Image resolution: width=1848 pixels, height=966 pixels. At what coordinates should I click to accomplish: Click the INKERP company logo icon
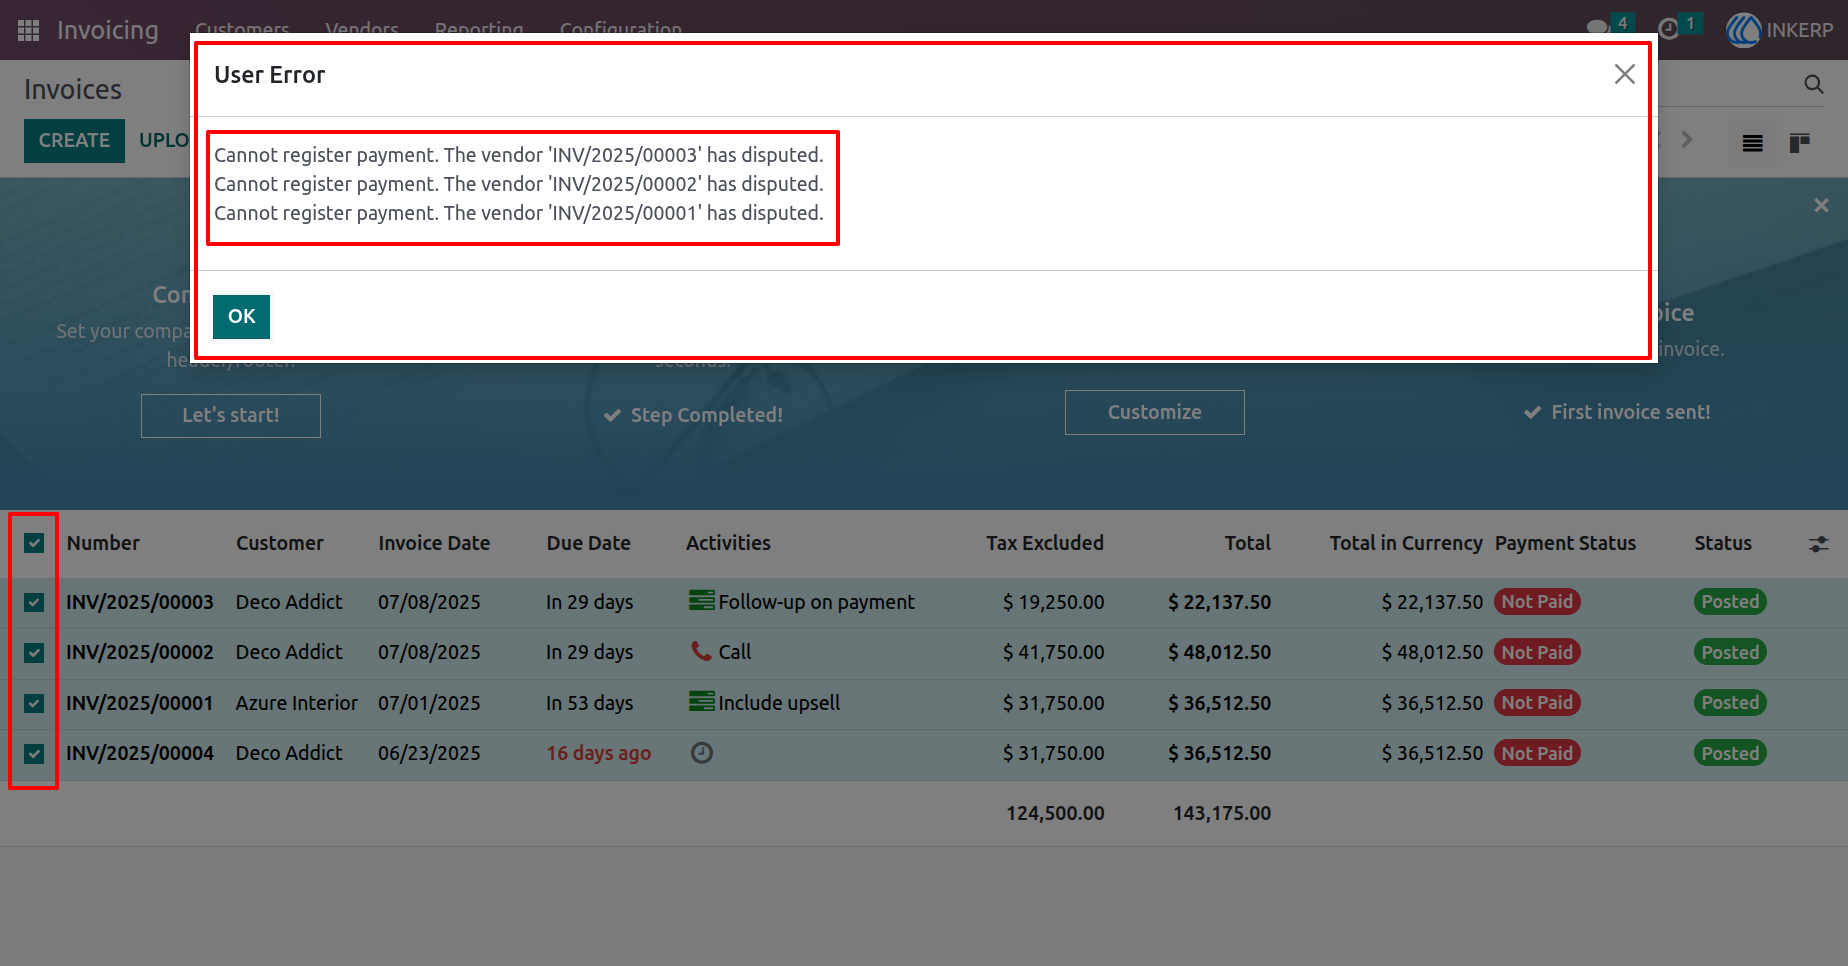click(x=1744, y=30)
